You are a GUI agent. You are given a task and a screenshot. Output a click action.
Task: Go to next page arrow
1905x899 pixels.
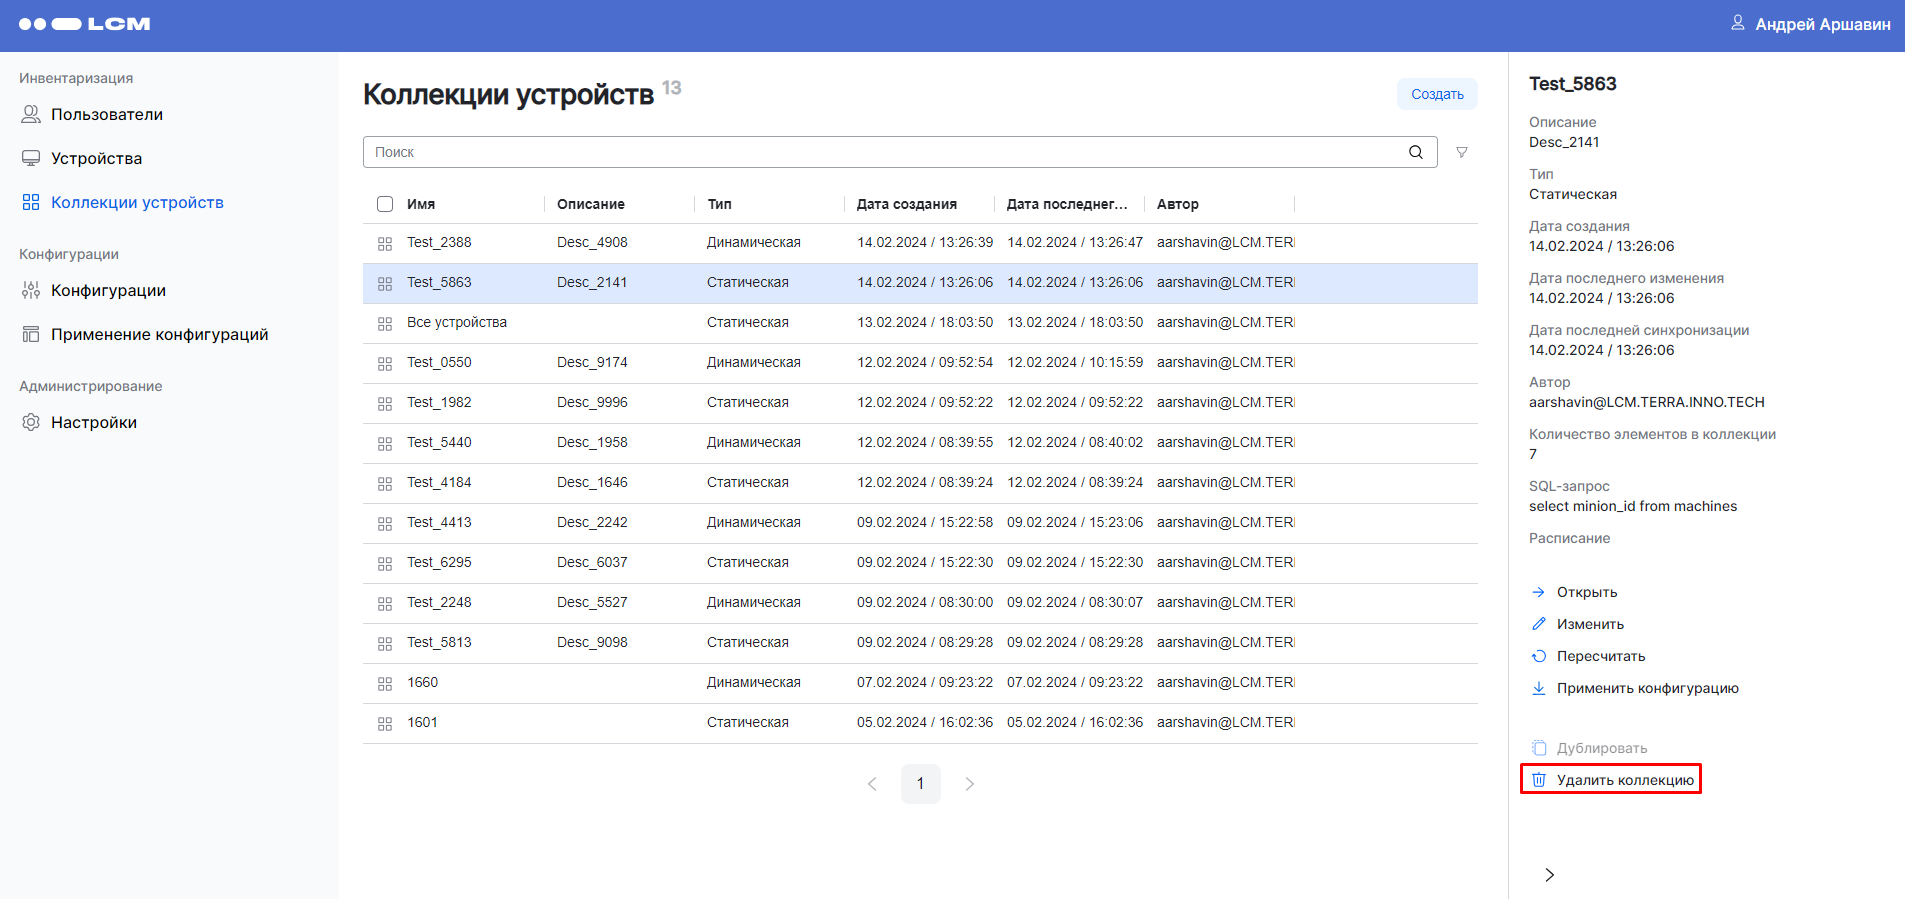click(x=969, y=784)
